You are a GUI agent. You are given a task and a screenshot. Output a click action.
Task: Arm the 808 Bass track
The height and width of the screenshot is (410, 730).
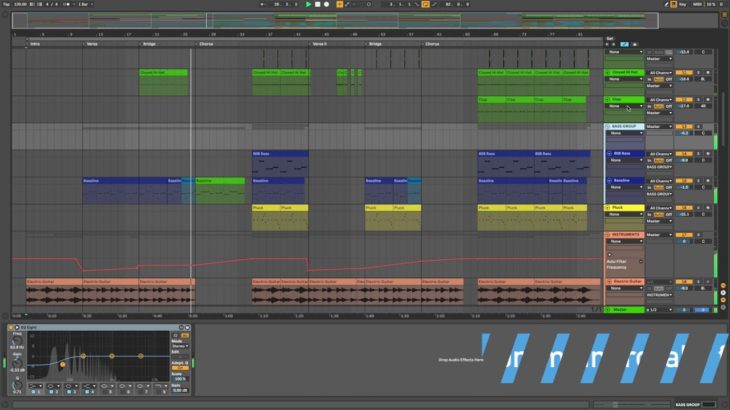(708, 154)
